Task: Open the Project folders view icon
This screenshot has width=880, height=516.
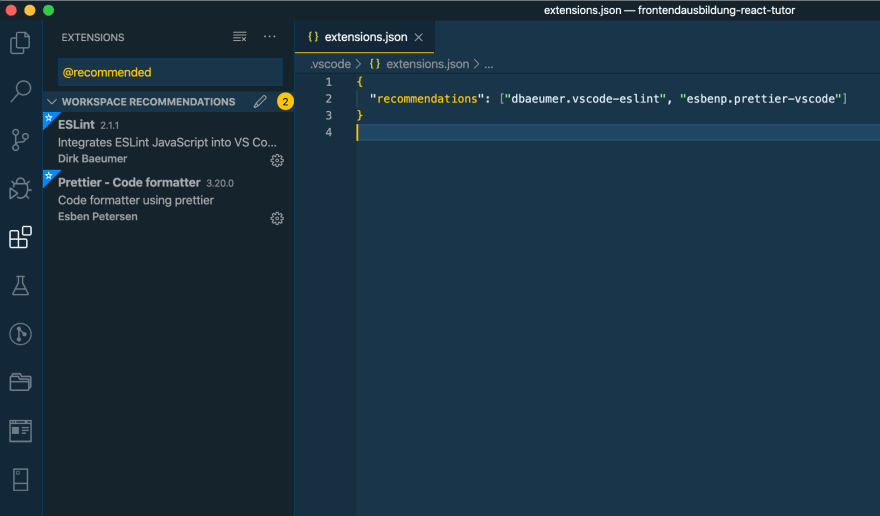Action: coord(20,382)
